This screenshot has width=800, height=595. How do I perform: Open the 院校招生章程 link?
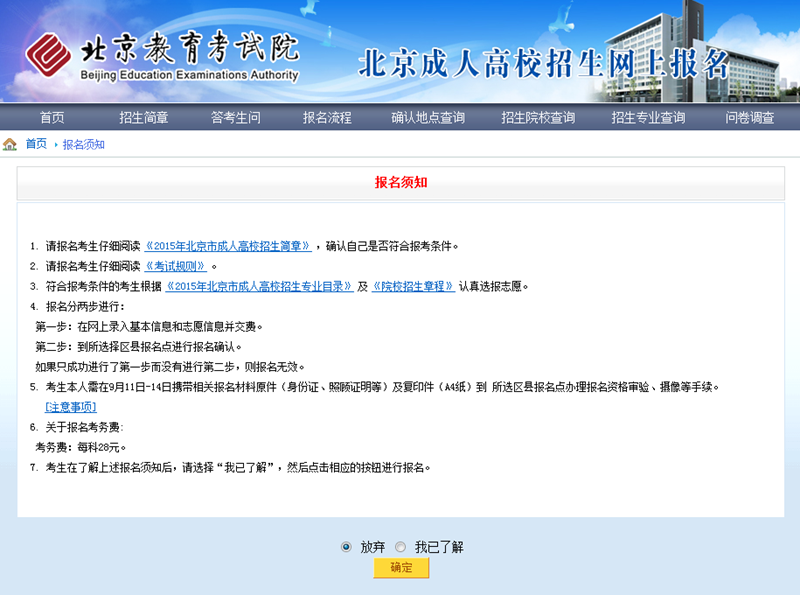point(413,286)
